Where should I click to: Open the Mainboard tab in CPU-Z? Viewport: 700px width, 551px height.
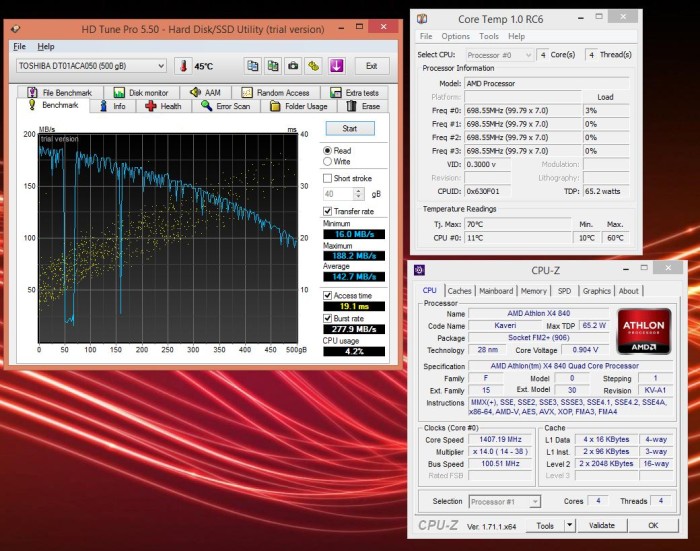tap(496, 291)
